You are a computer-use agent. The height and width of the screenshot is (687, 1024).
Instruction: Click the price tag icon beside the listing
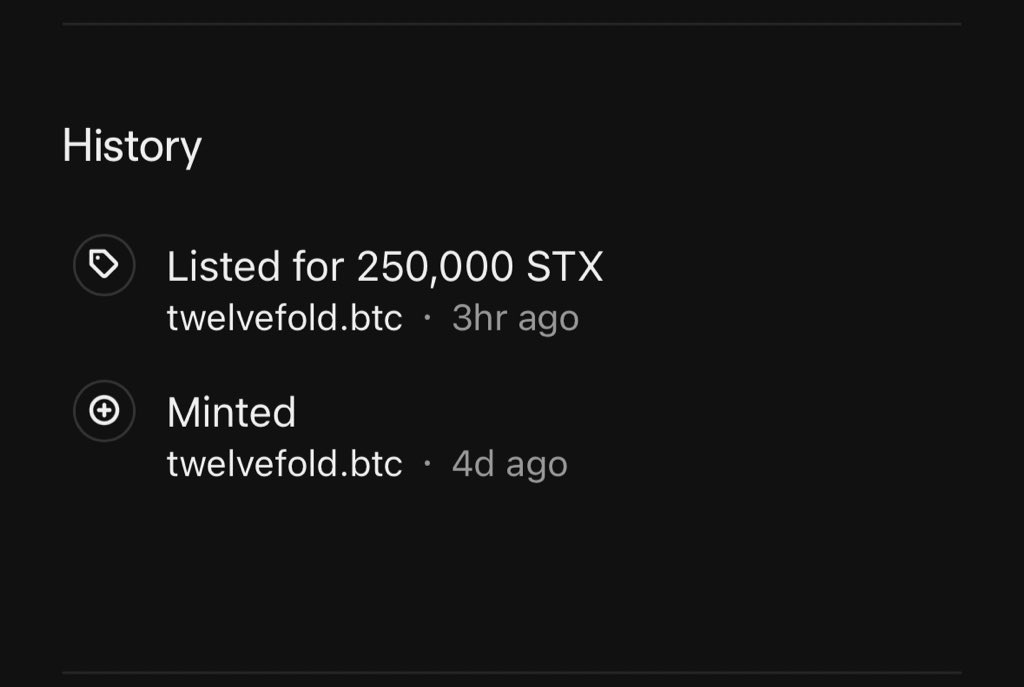point(104,265)
